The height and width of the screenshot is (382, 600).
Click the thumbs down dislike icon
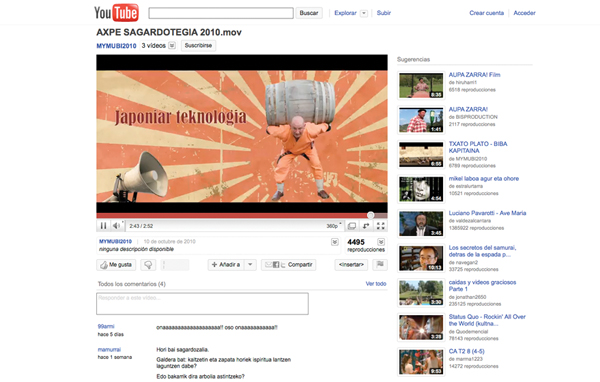point(148,265)
